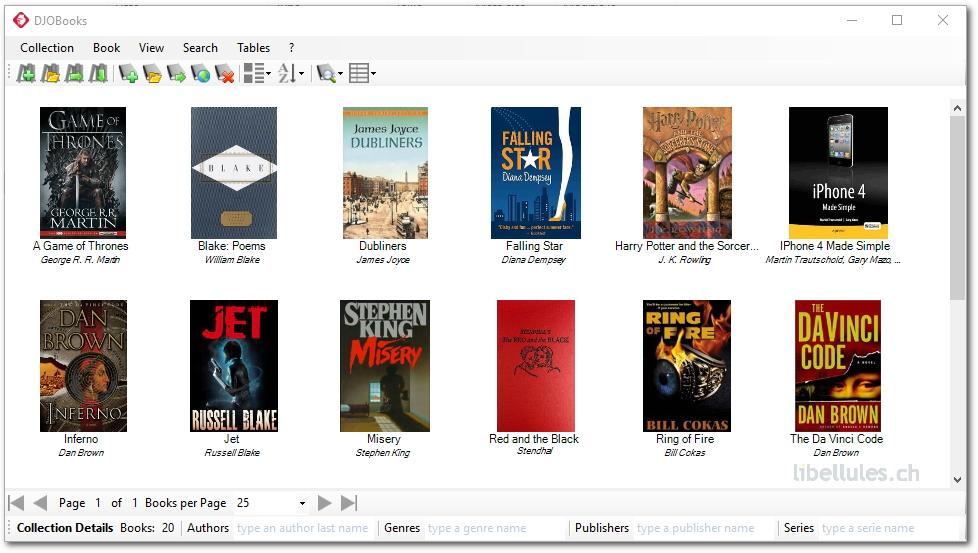Click the Export Book arrow icon
This screenshot has width=978, height=553.
[176, 74]
